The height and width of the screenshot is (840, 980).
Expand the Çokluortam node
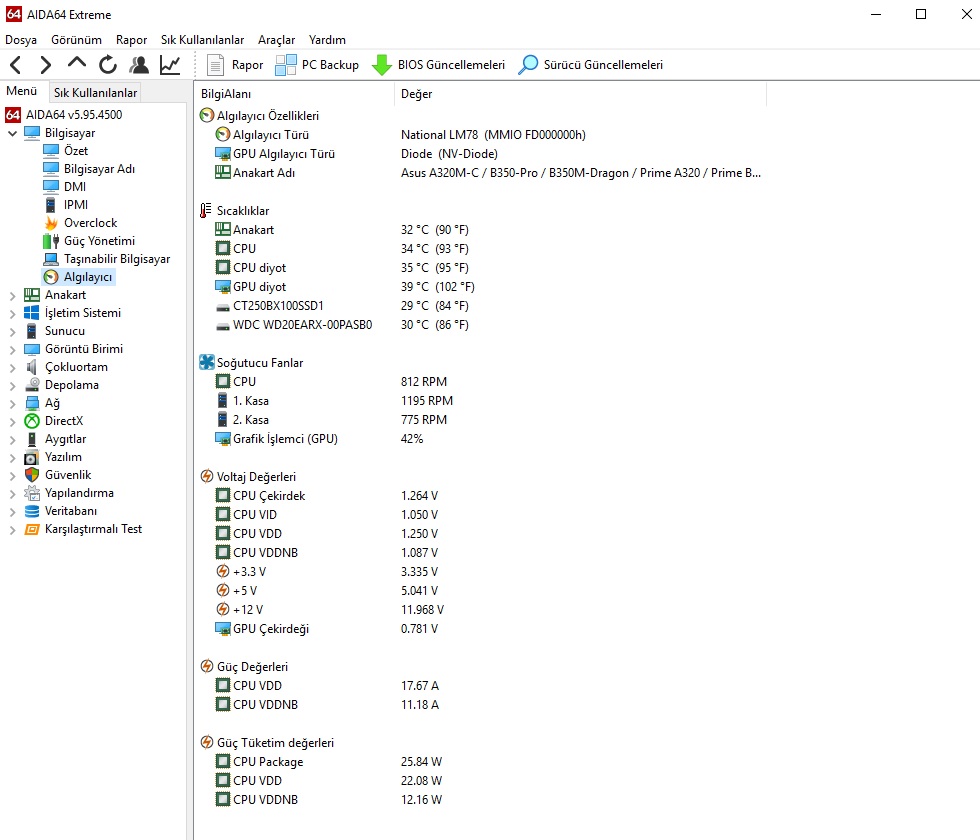(12, 368)
